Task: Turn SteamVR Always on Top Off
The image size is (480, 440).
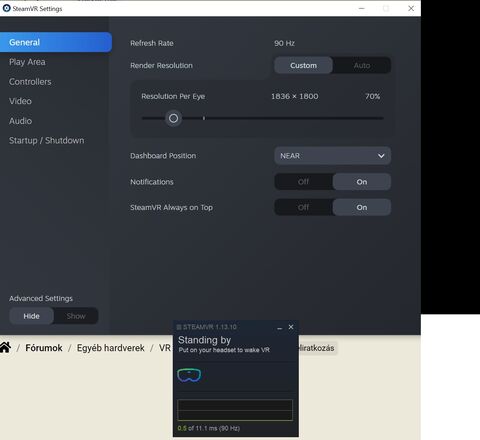Action: [x=303, y=207]
